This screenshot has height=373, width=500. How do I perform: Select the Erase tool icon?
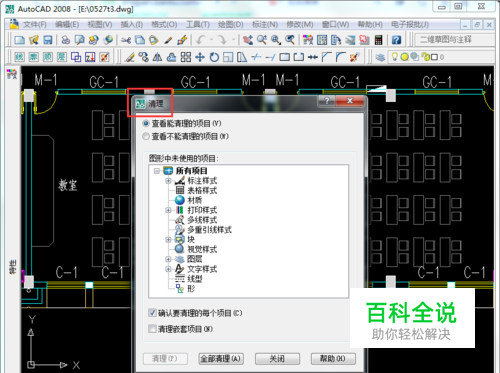(x=130, y=57)
